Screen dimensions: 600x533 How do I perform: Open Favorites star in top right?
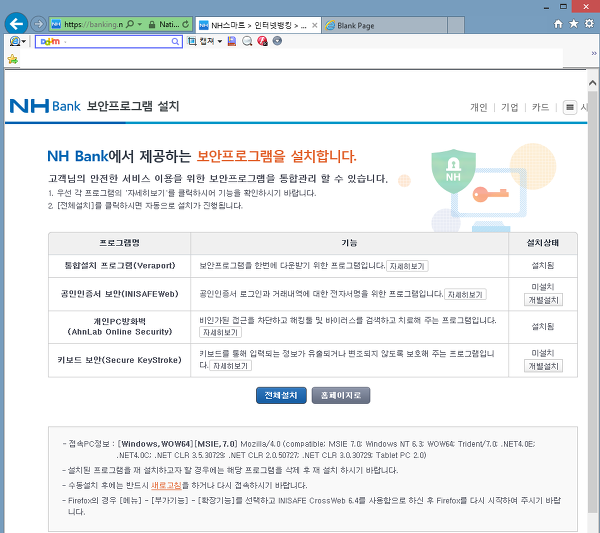(x=574, y=24)
